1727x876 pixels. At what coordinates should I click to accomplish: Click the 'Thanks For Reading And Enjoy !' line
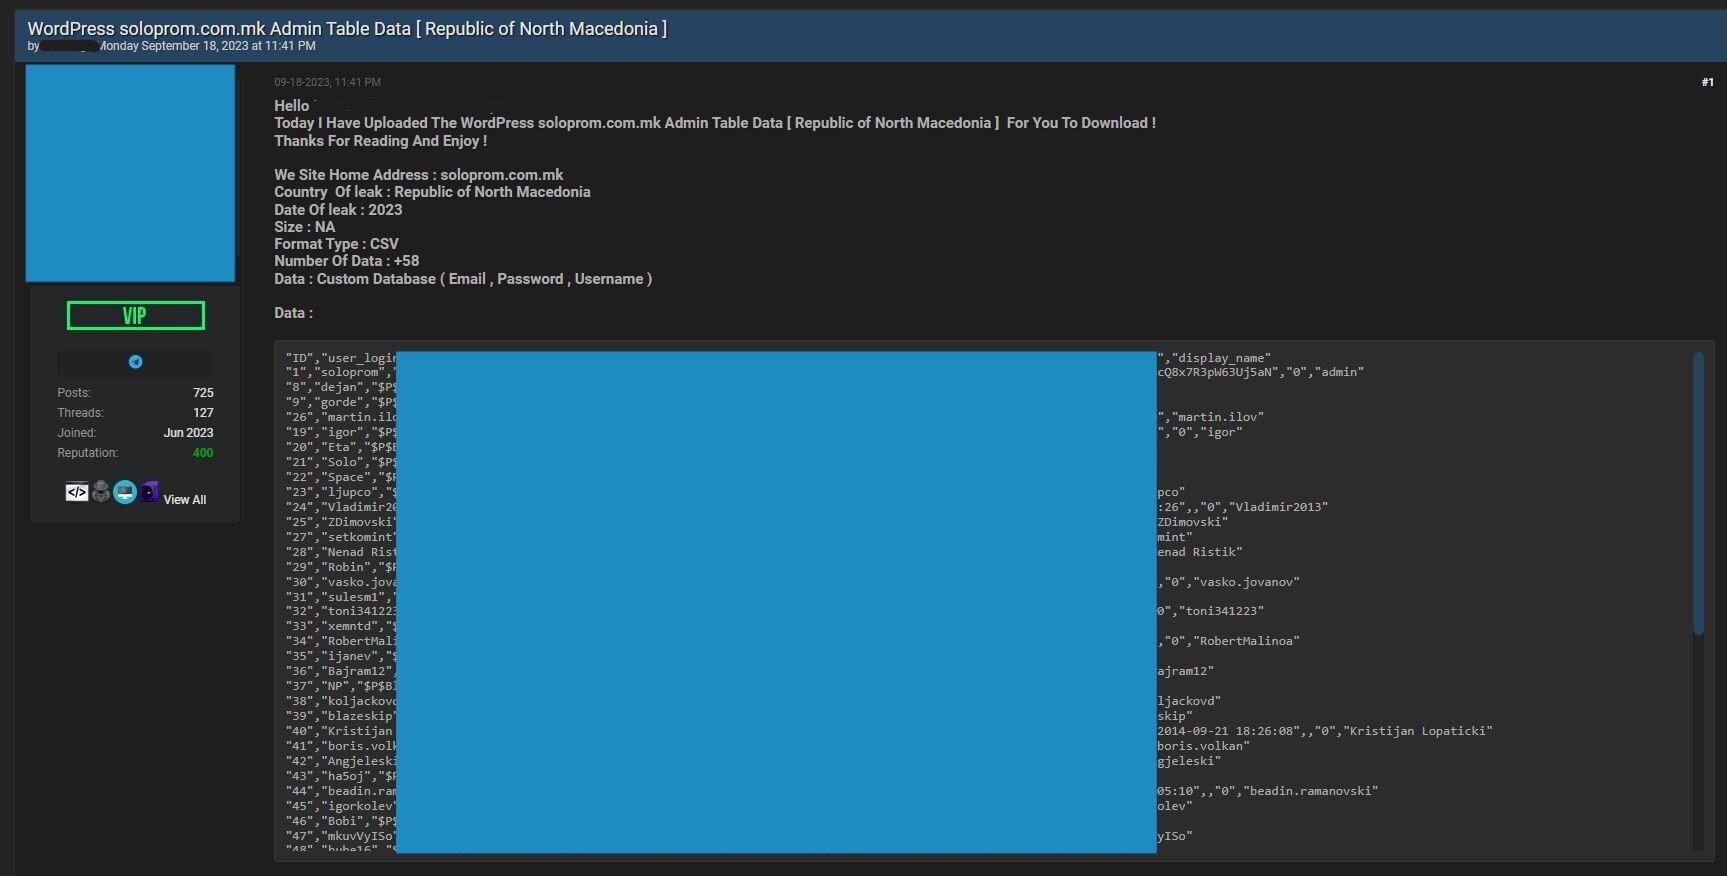pyautogui.click(x=381, y=141)
